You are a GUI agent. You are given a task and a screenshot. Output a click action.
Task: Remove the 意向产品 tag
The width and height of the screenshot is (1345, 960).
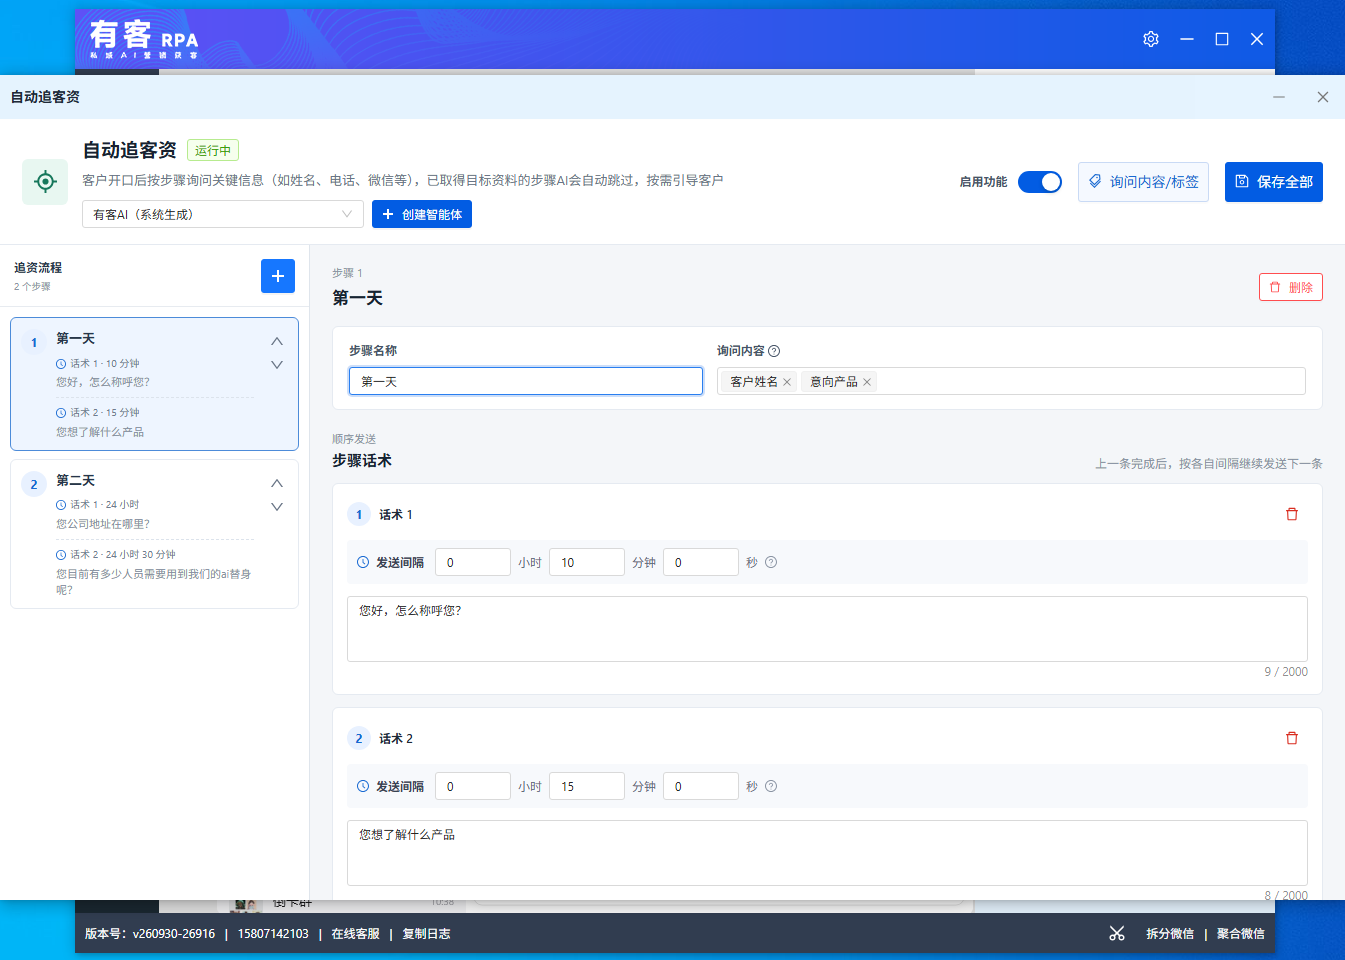pyautogui.click(x=867, y=382)
